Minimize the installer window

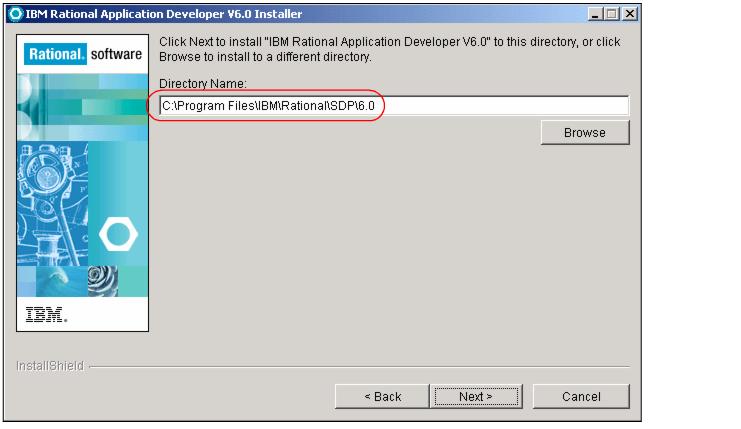pyautogui.click(x=595, y=14)
